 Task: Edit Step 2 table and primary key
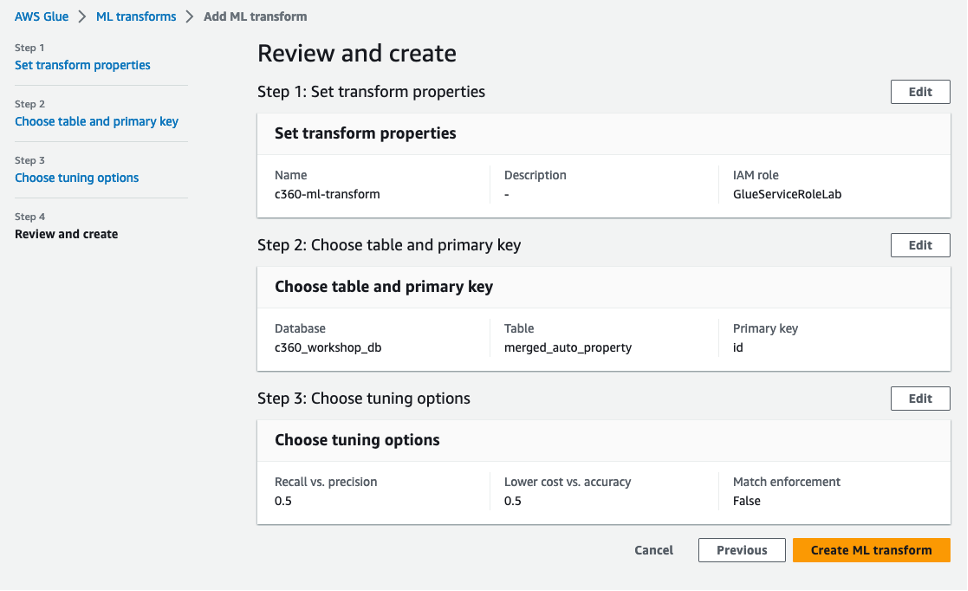tap(920, 245)
